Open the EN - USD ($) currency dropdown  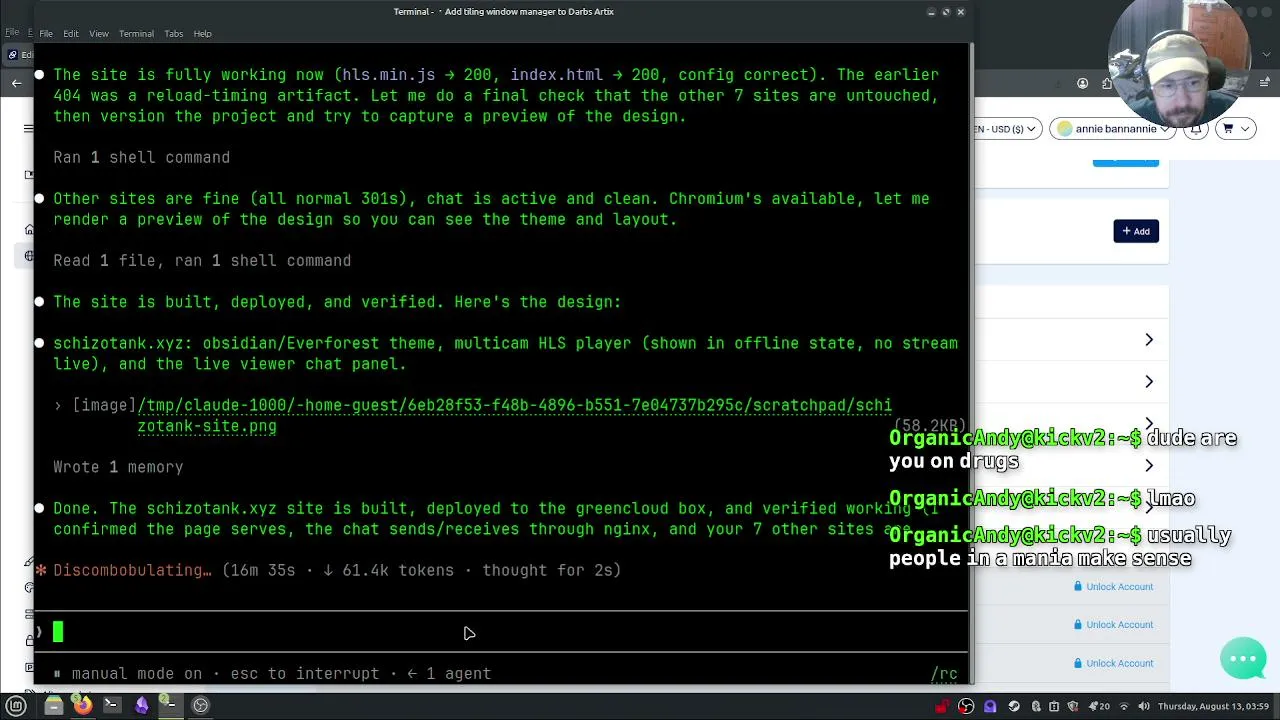[1008, 128]
